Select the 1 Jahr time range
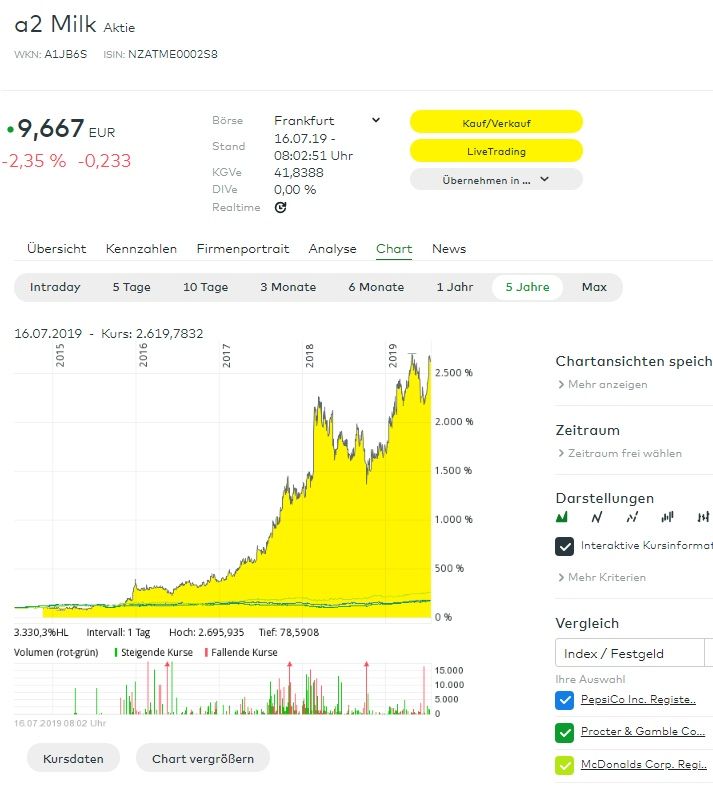The width and height of the screenshot is (713, 791). (x=455, y=287)
